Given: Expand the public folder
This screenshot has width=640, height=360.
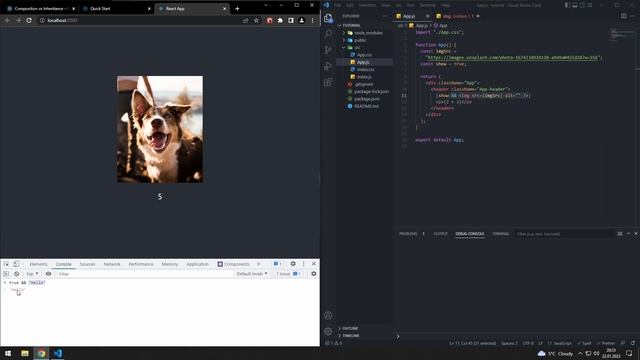Looking at the screenshot, I should (x=357, y=40).
